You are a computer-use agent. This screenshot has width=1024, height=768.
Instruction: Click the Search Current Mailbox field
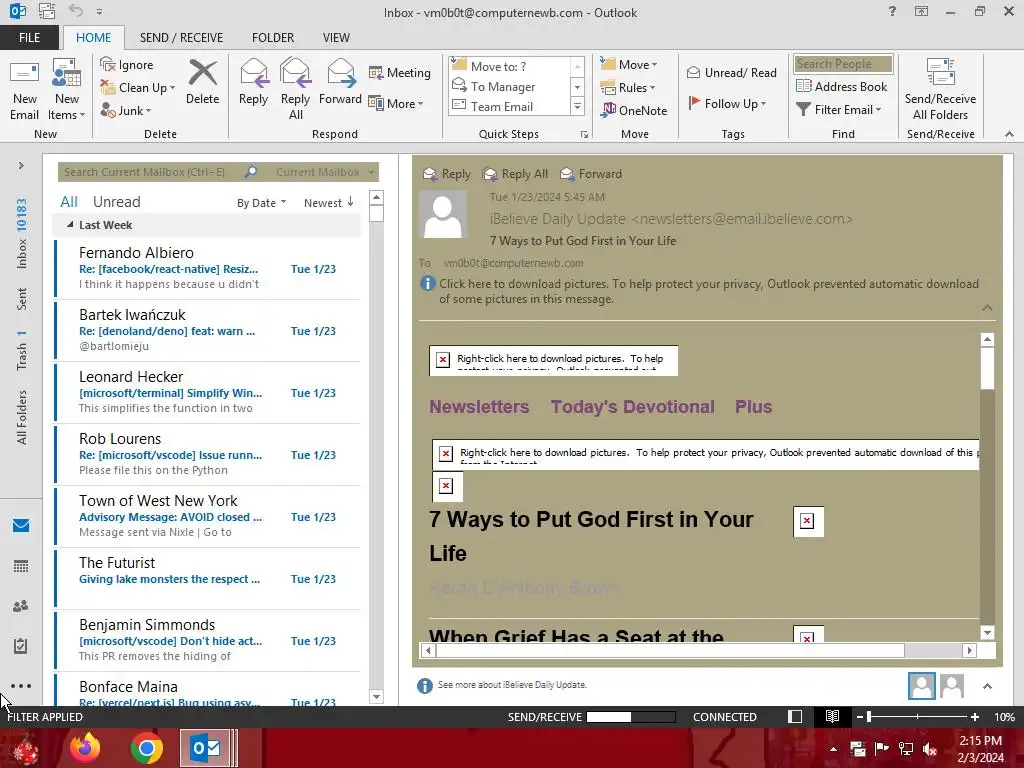point(150,172)
